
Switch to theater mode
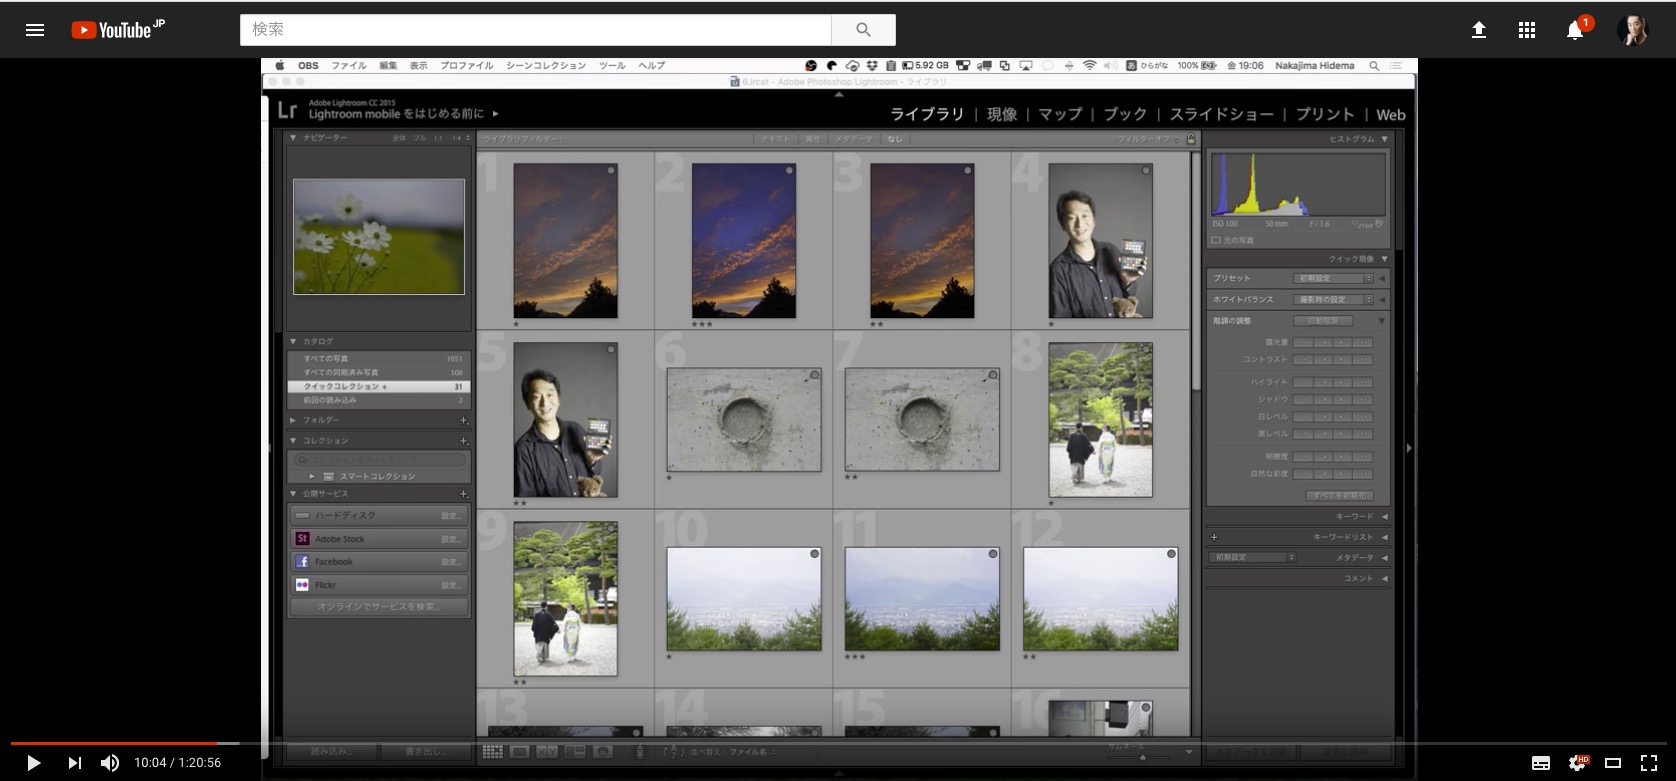point(1613,763)
